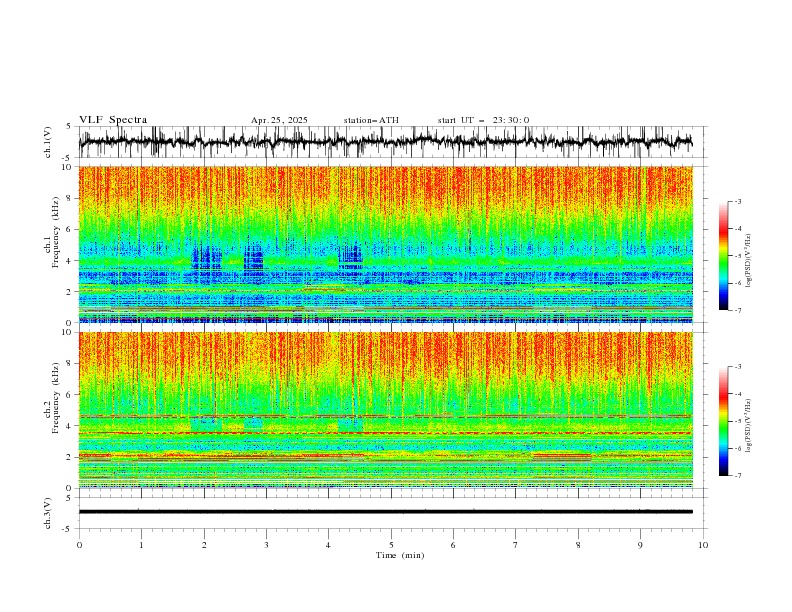The width and height of the screenshot is (792, 612).
Task: Click the "6" frequency tick on ch.2 spectrogram
Action: pyautogui.click(x=71, y=395)
